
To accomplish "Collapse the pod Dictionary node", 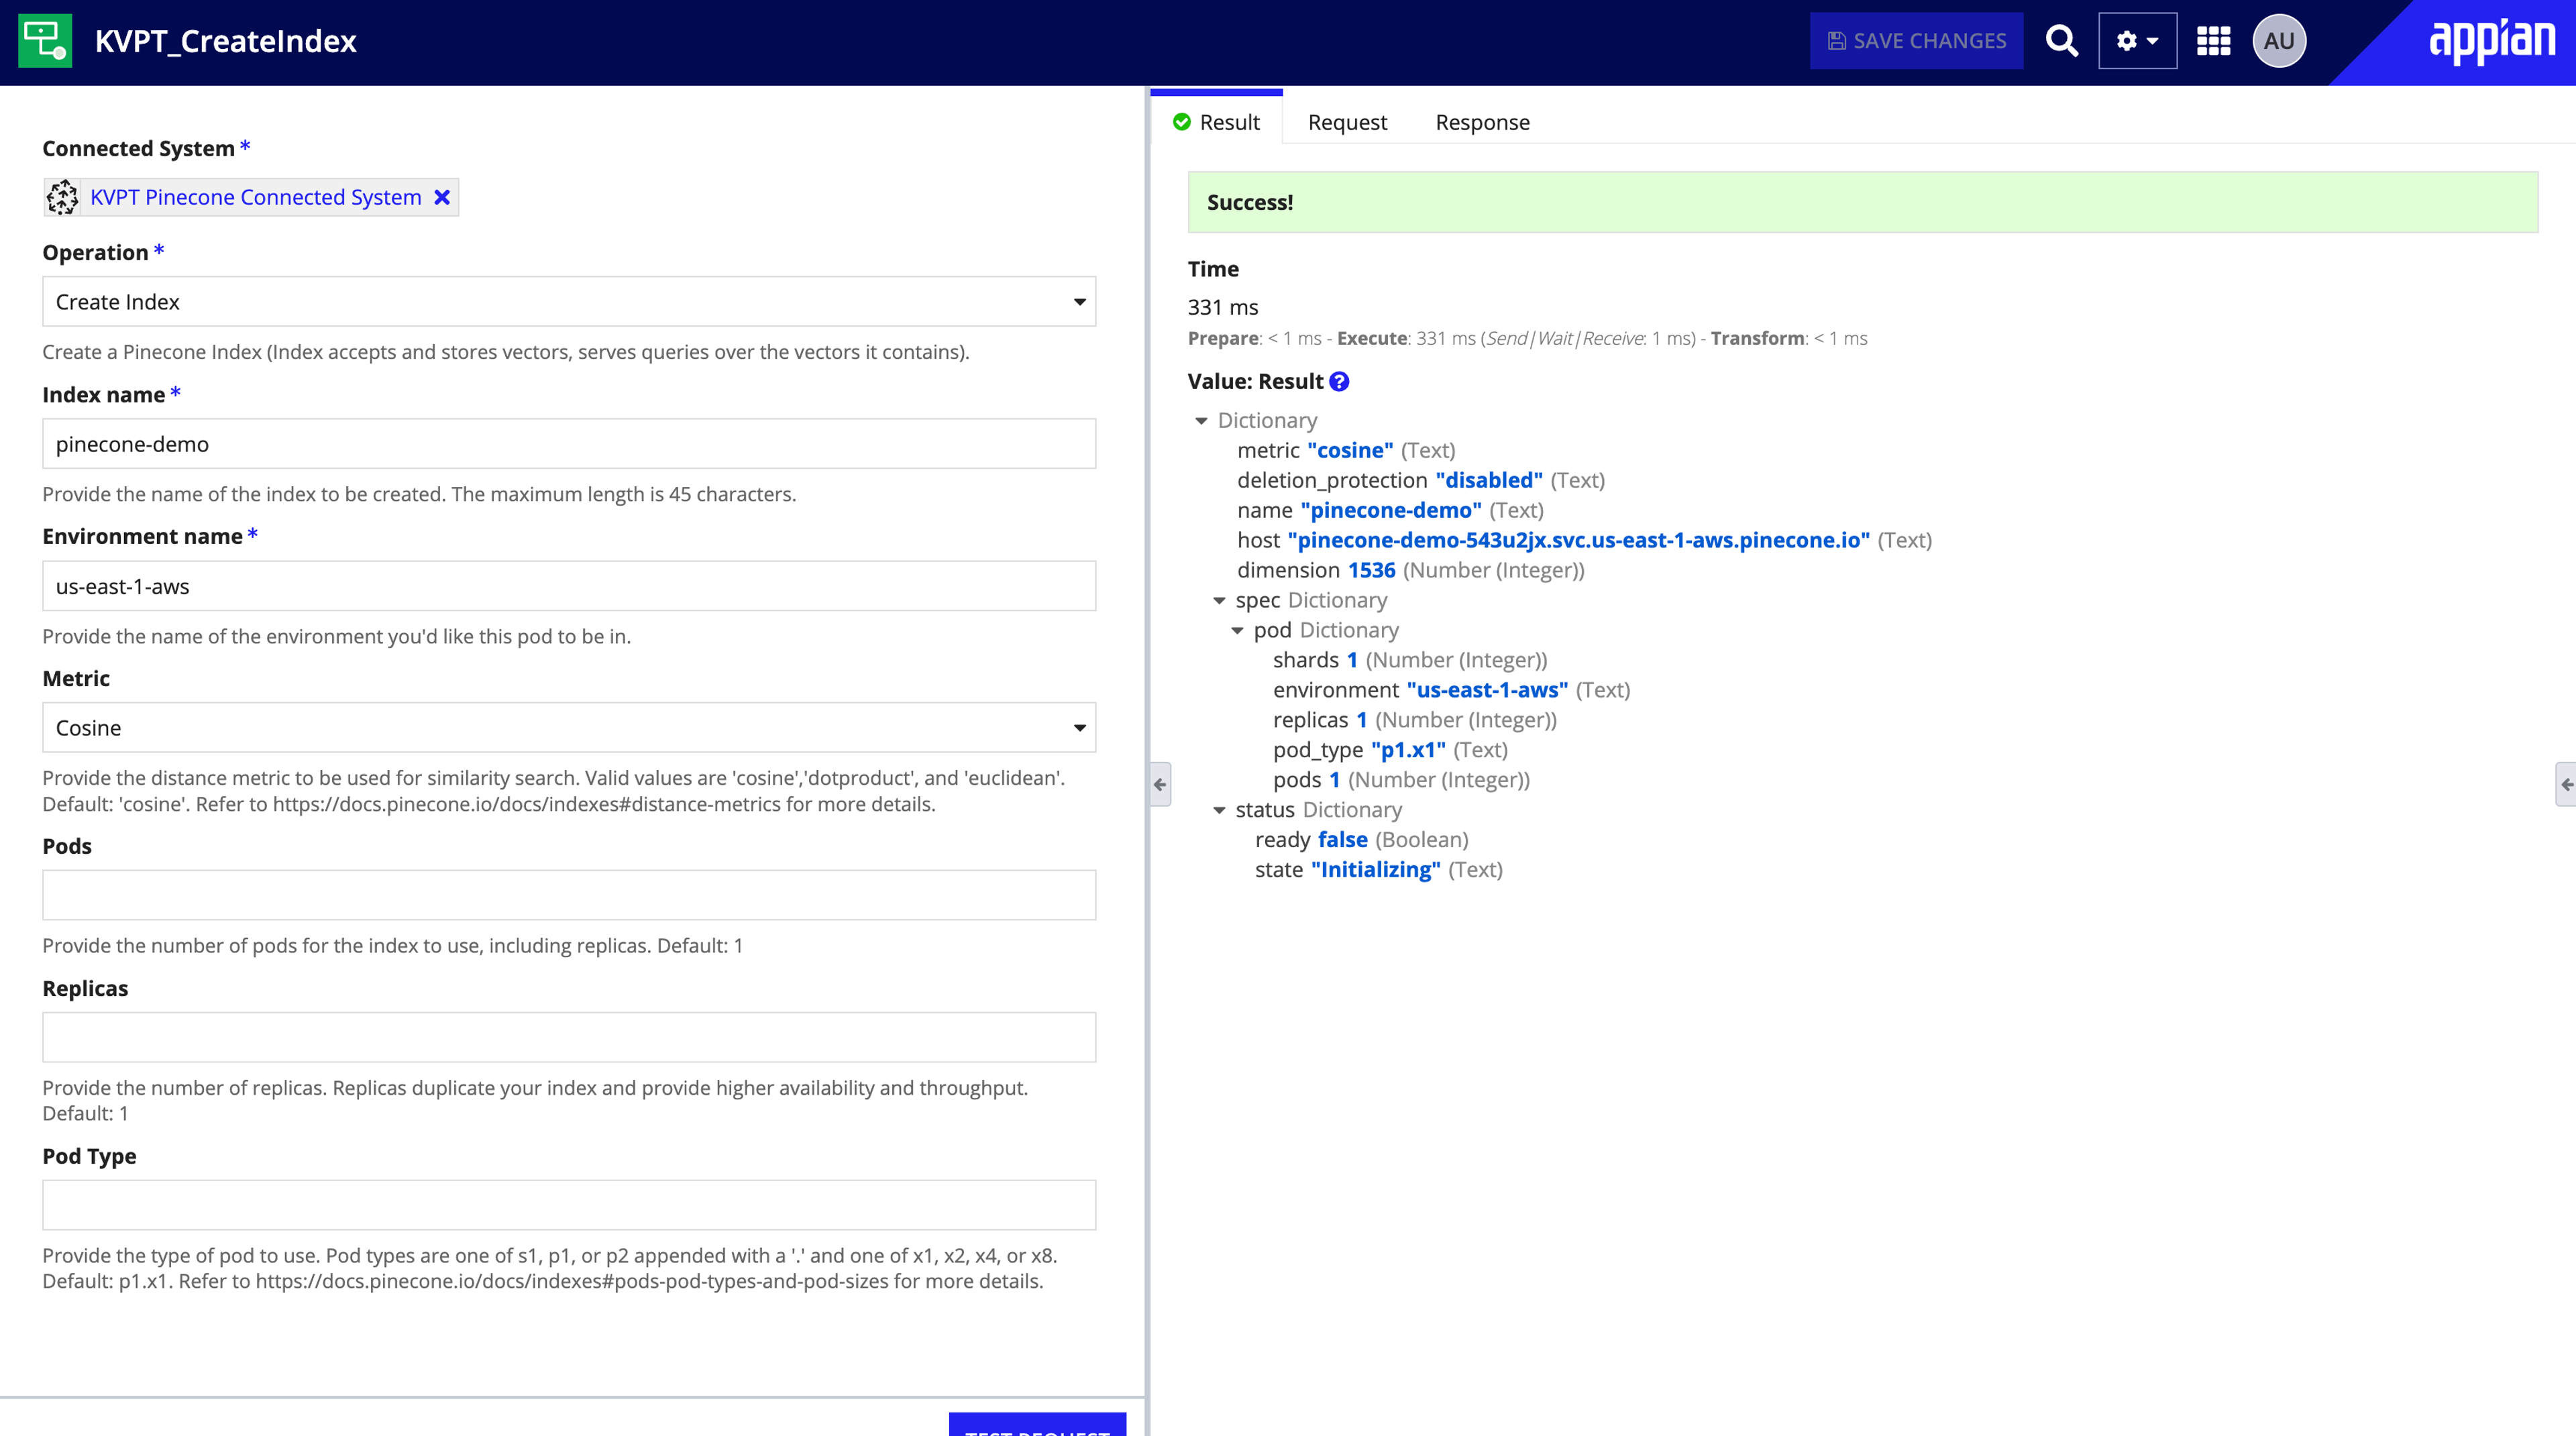I will tap(1237, 631).
